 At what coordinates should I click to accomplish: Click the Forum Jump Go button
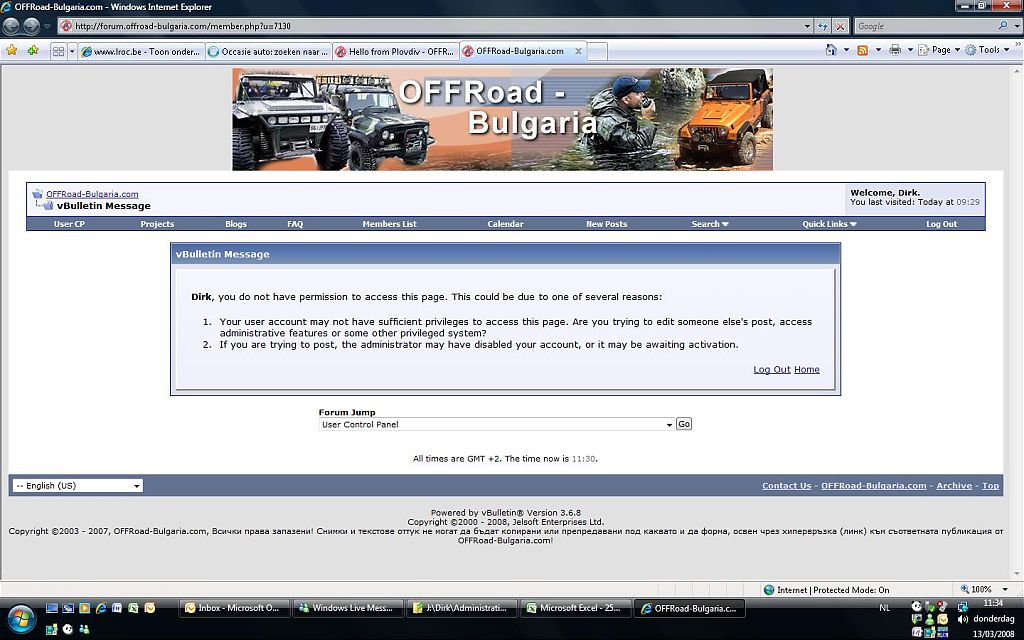[684, 424]
